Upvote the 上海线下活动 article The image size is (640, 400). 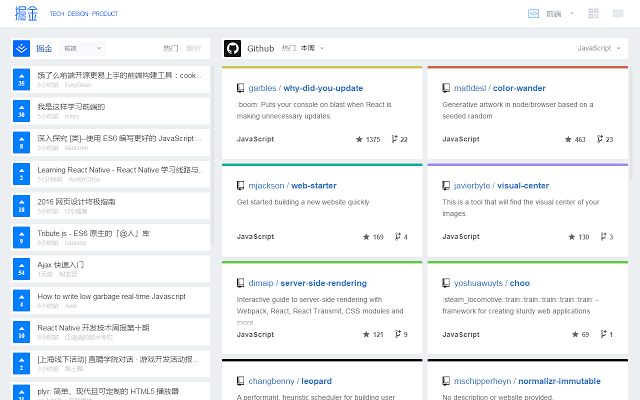click(21, 363)
